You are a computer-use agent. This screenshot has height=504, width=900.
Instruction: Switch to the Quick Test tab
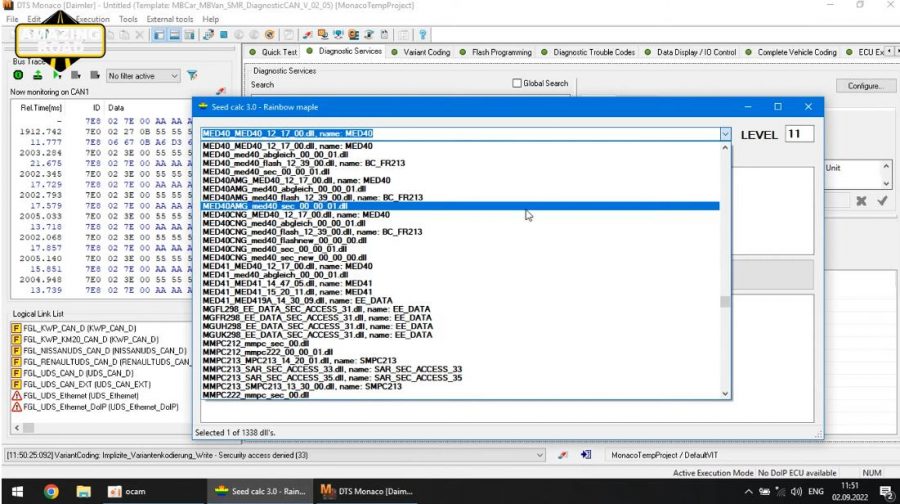[x=278, y=52]
